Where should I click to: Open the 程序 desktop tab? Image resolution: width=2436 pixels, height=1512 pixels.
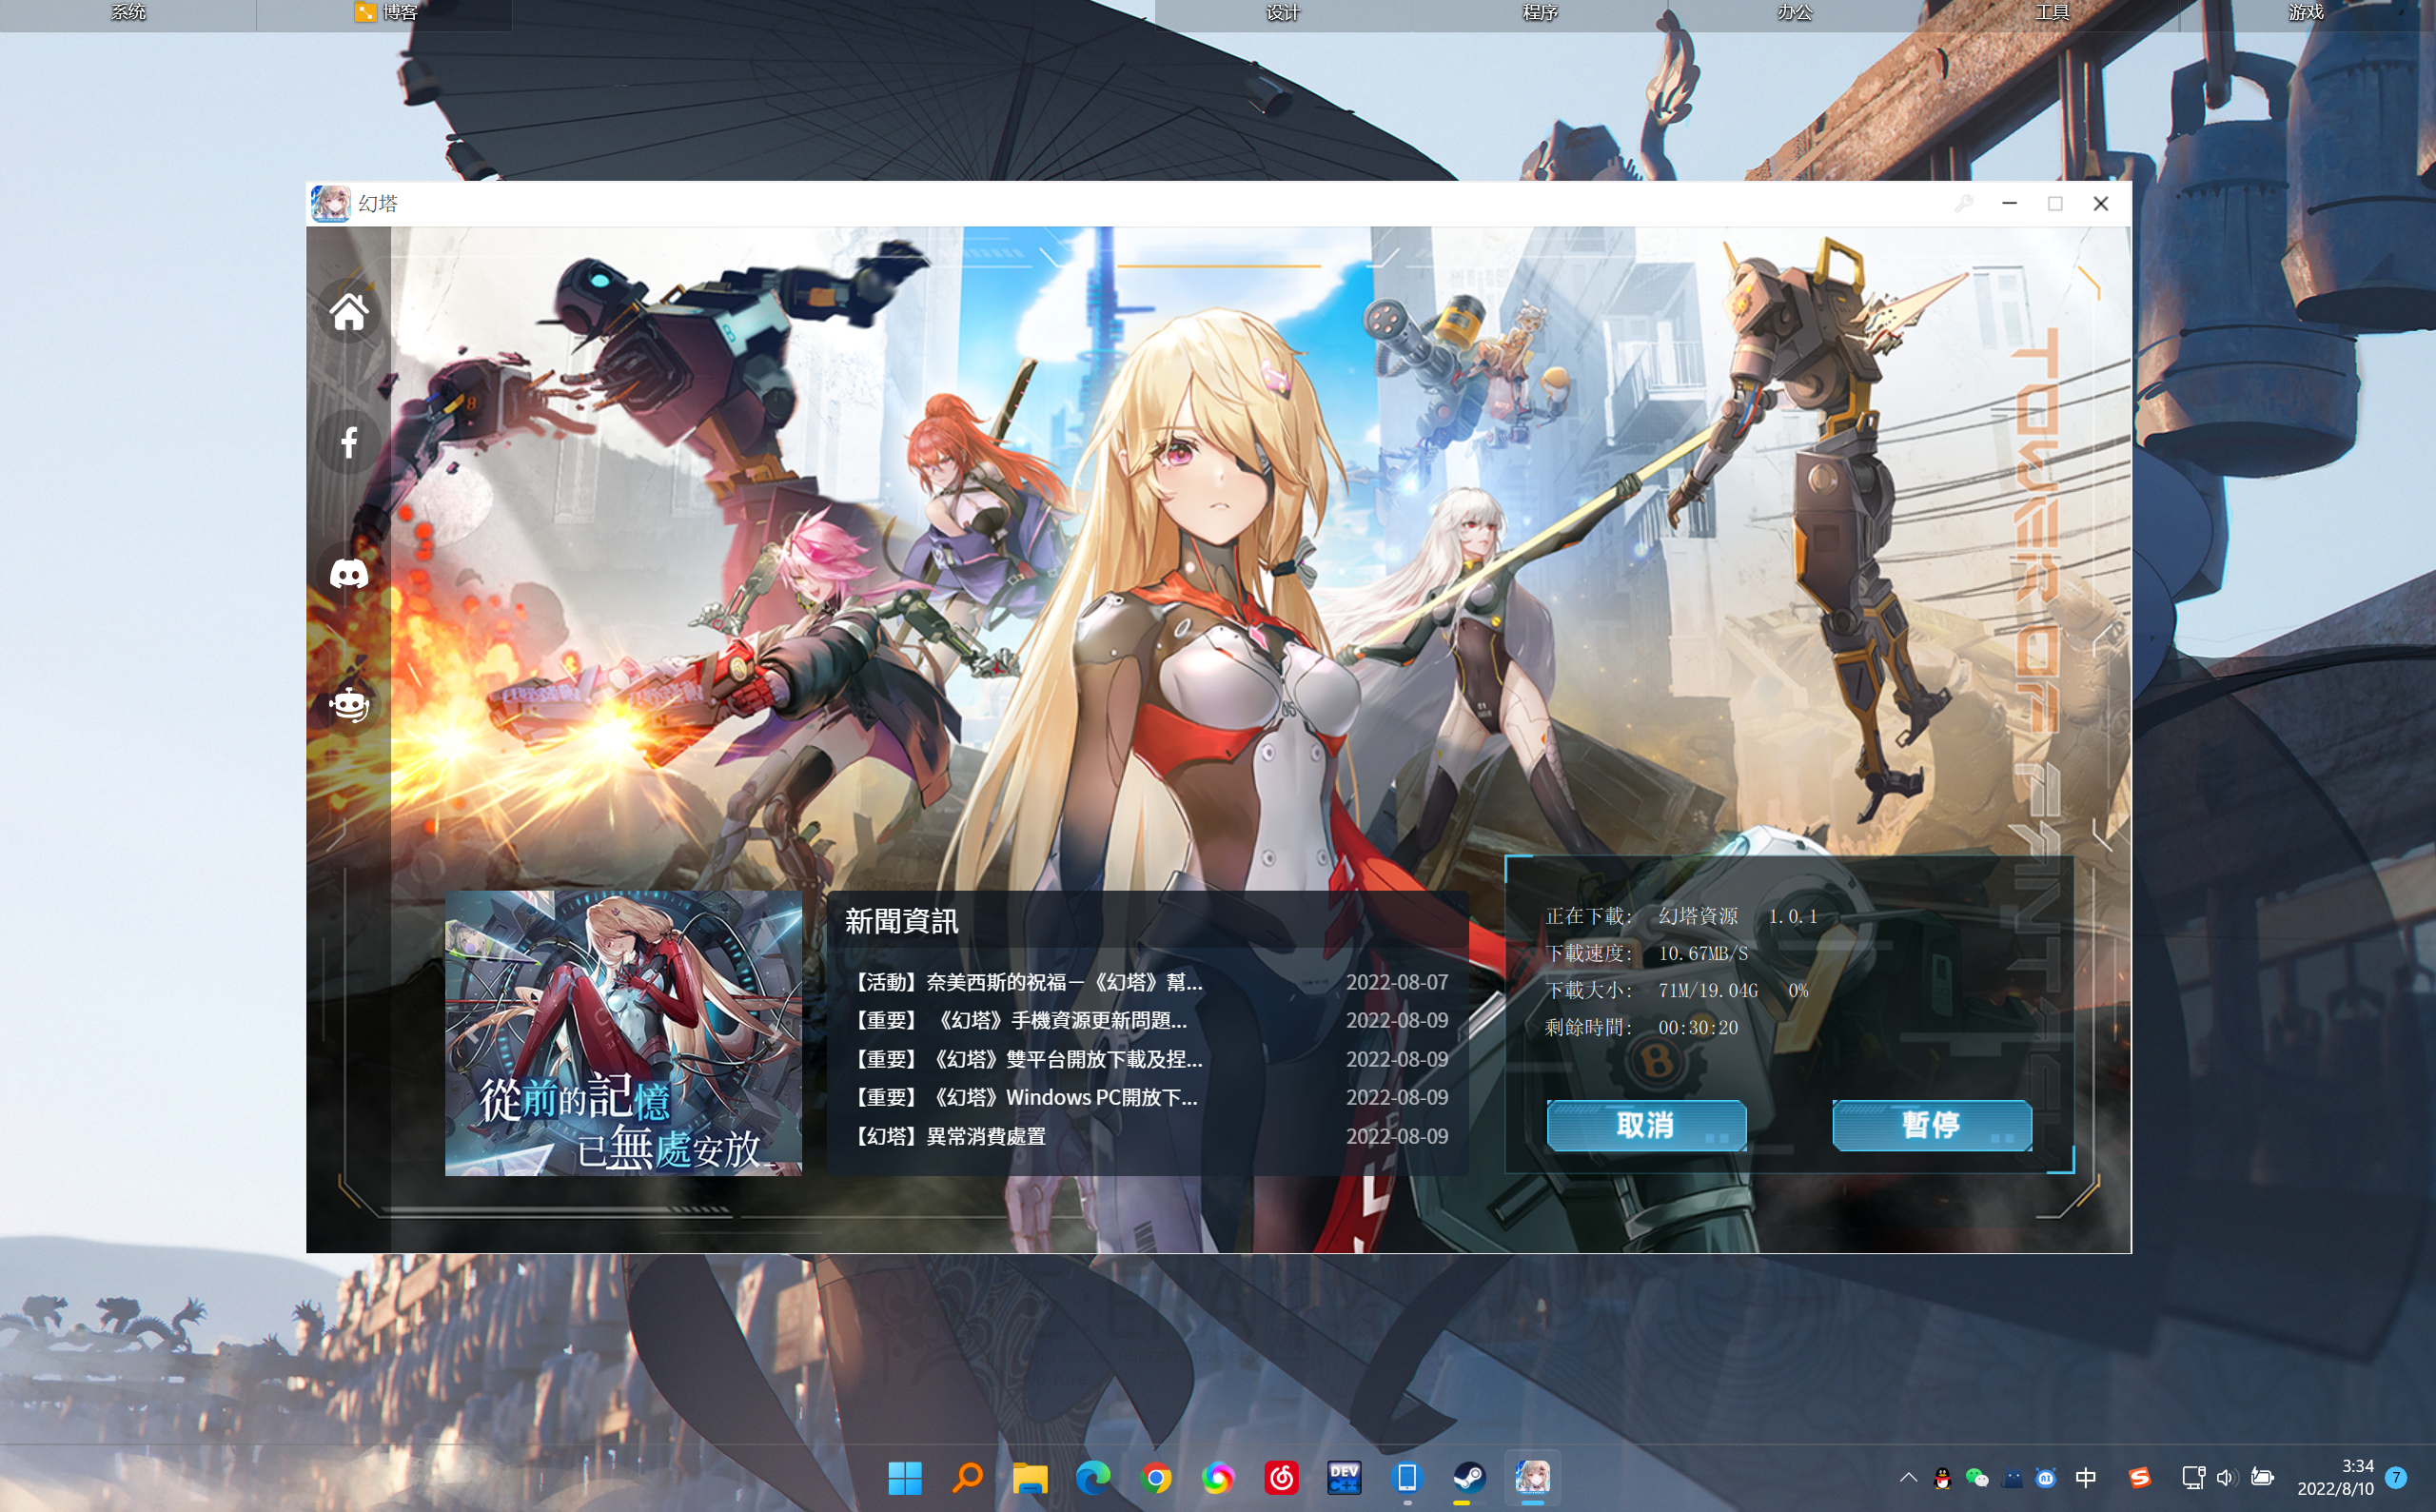[x=1540, y=12]
